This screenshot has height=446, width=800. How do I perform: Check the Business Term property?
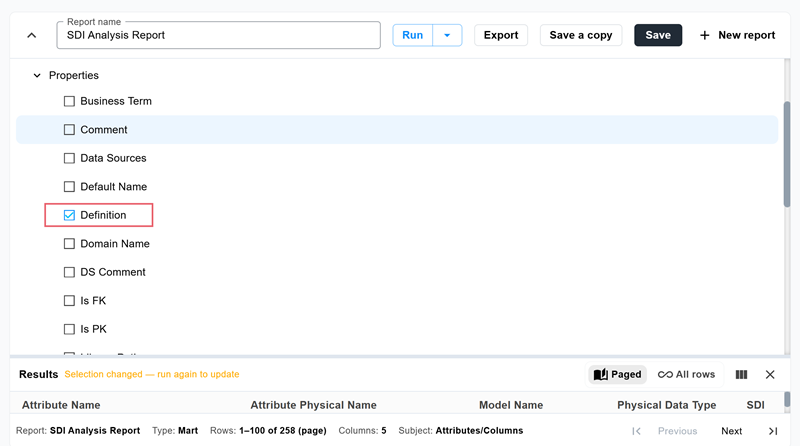(x=69, y=101)
